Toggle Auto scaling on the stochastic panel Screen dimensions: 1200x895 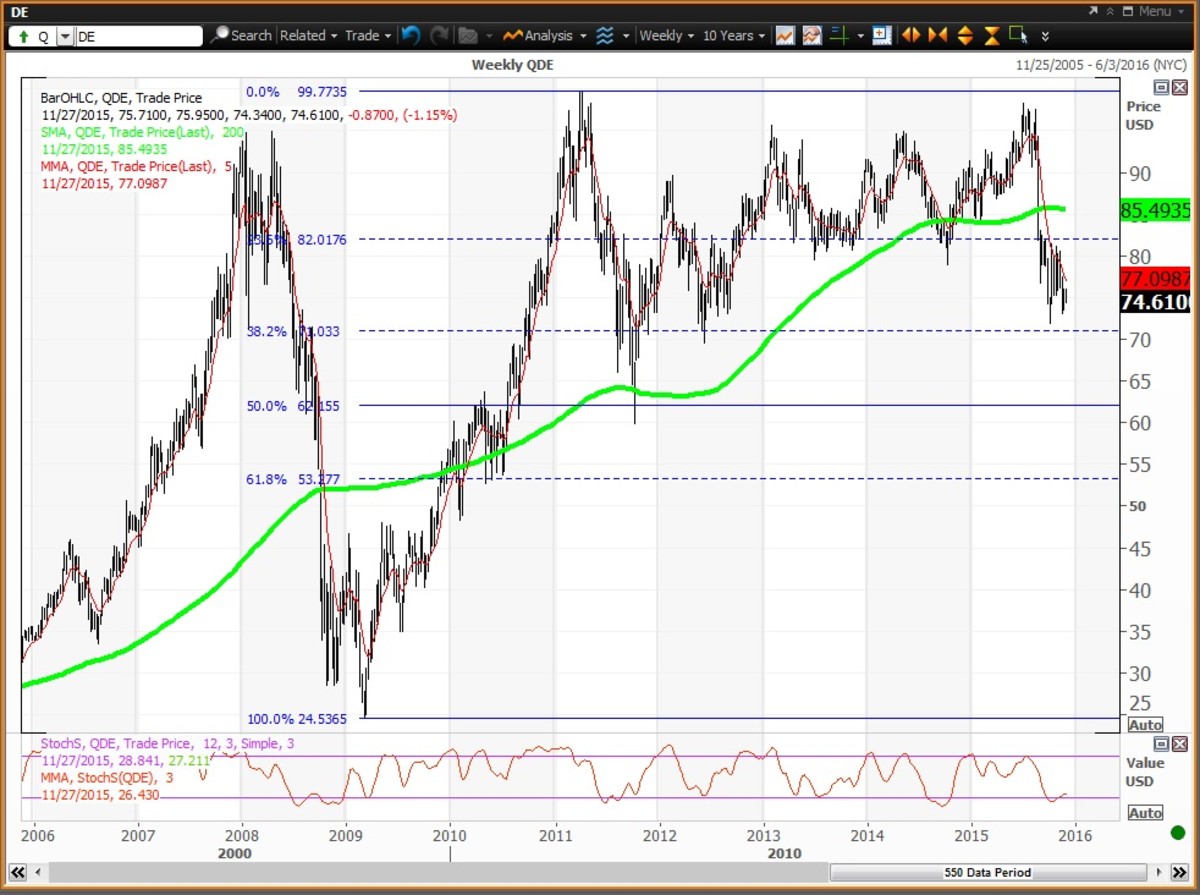pyautogui.click(x=1145, y=813)
